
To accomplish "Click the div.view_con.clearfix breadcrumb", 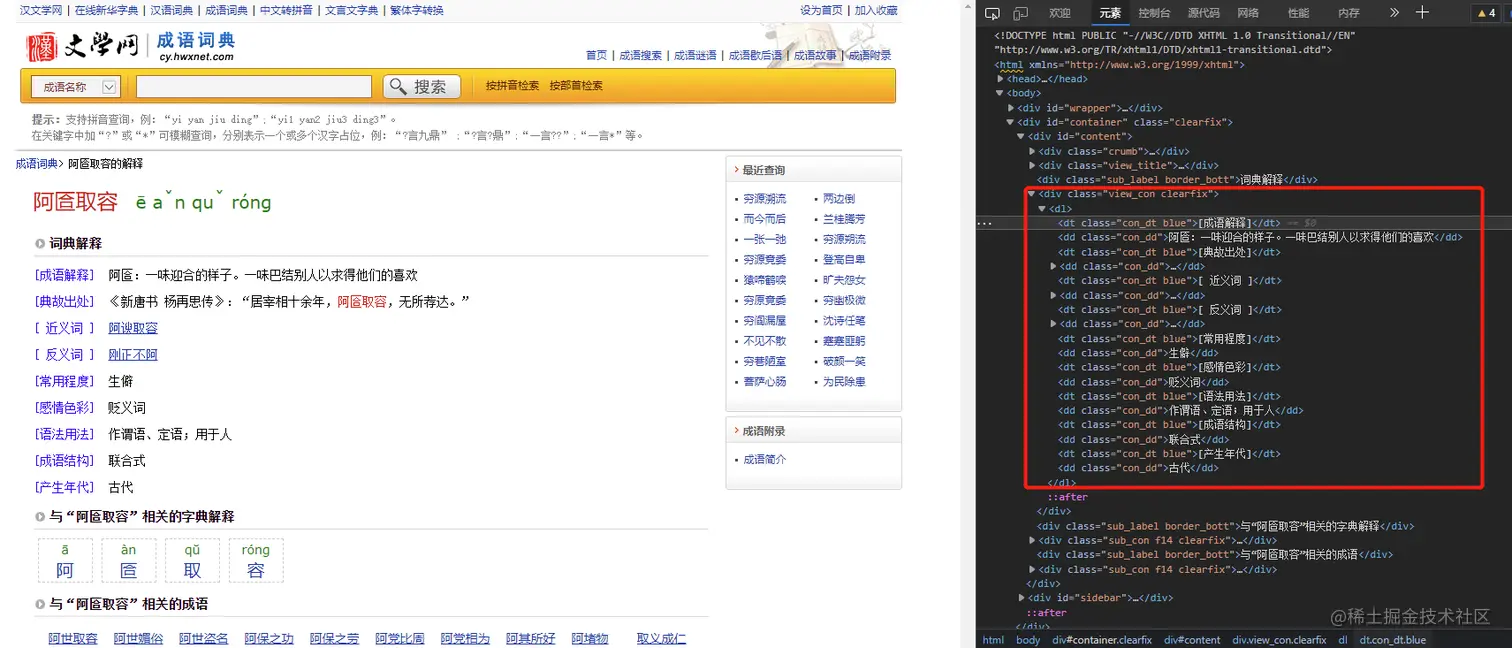I will tap(1279, 640).
